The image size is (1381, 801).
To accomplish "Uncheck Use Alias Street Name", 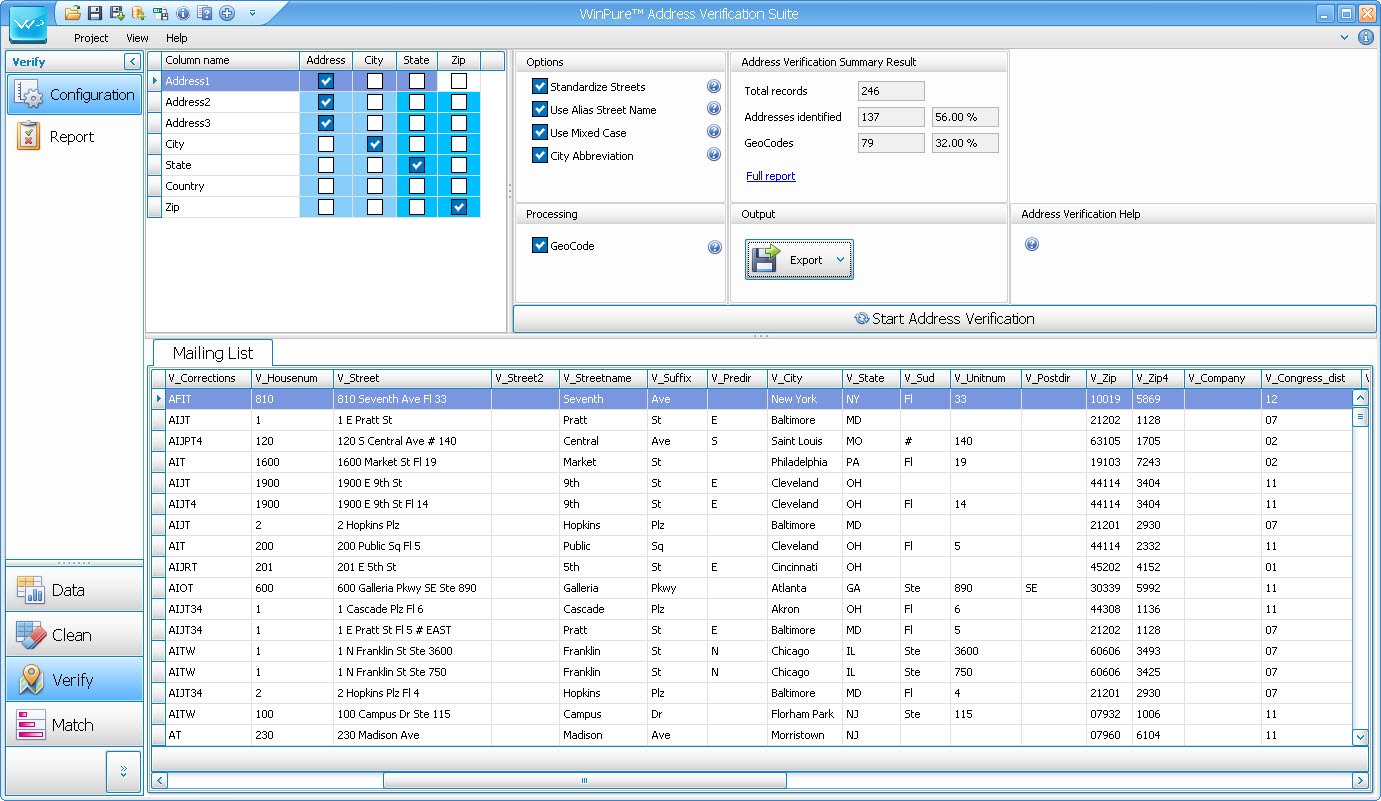I will [540, 109].
